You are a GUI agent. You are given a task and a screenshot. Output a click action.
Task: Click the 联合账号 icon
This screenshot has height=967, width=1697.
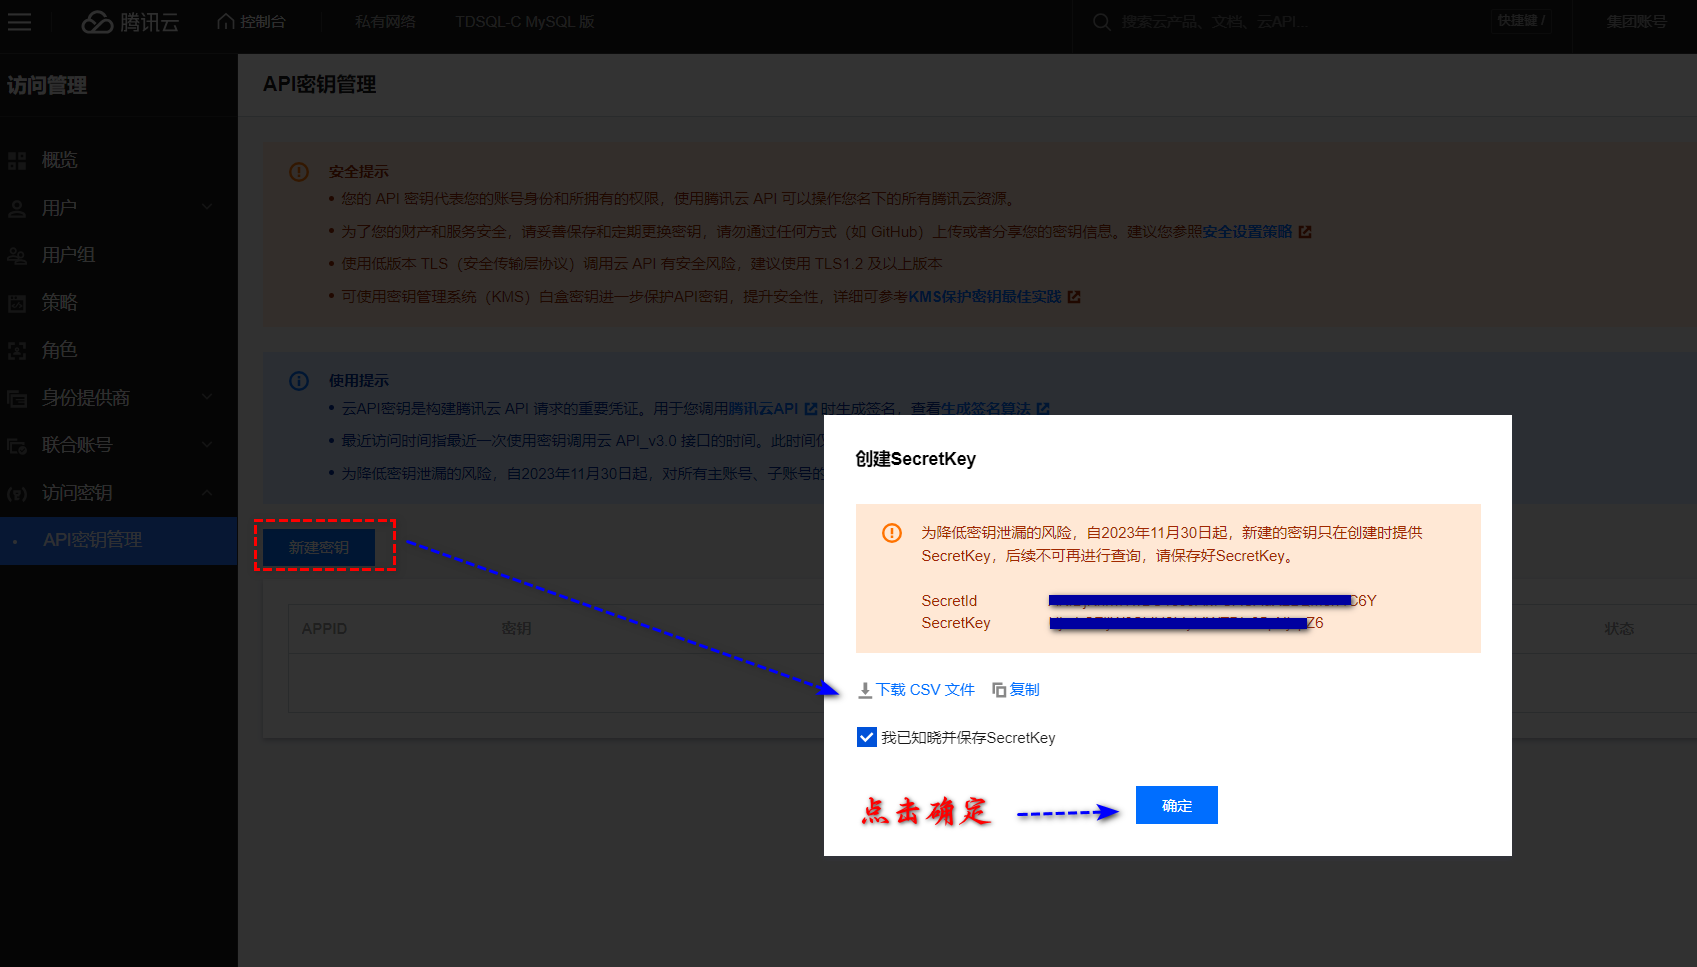pyautogui.click(x=17, y=446)
